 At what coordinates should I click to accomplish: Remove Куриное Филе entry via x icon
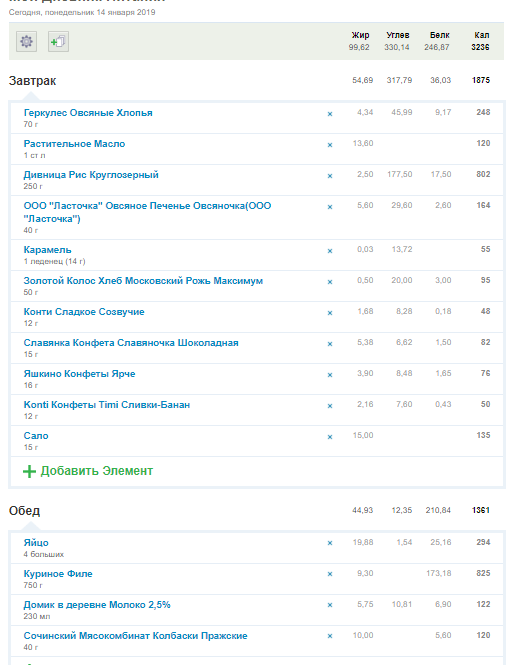[x=330, y=574]
